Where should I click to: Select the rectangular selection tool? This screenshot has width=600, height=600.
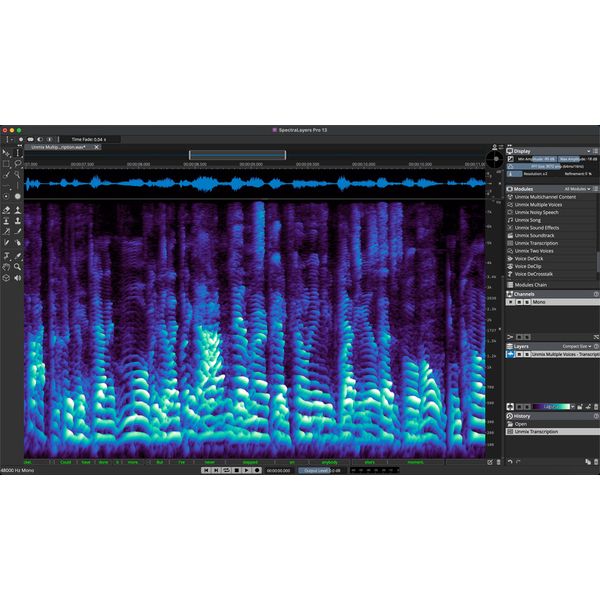tap(6, 164)
